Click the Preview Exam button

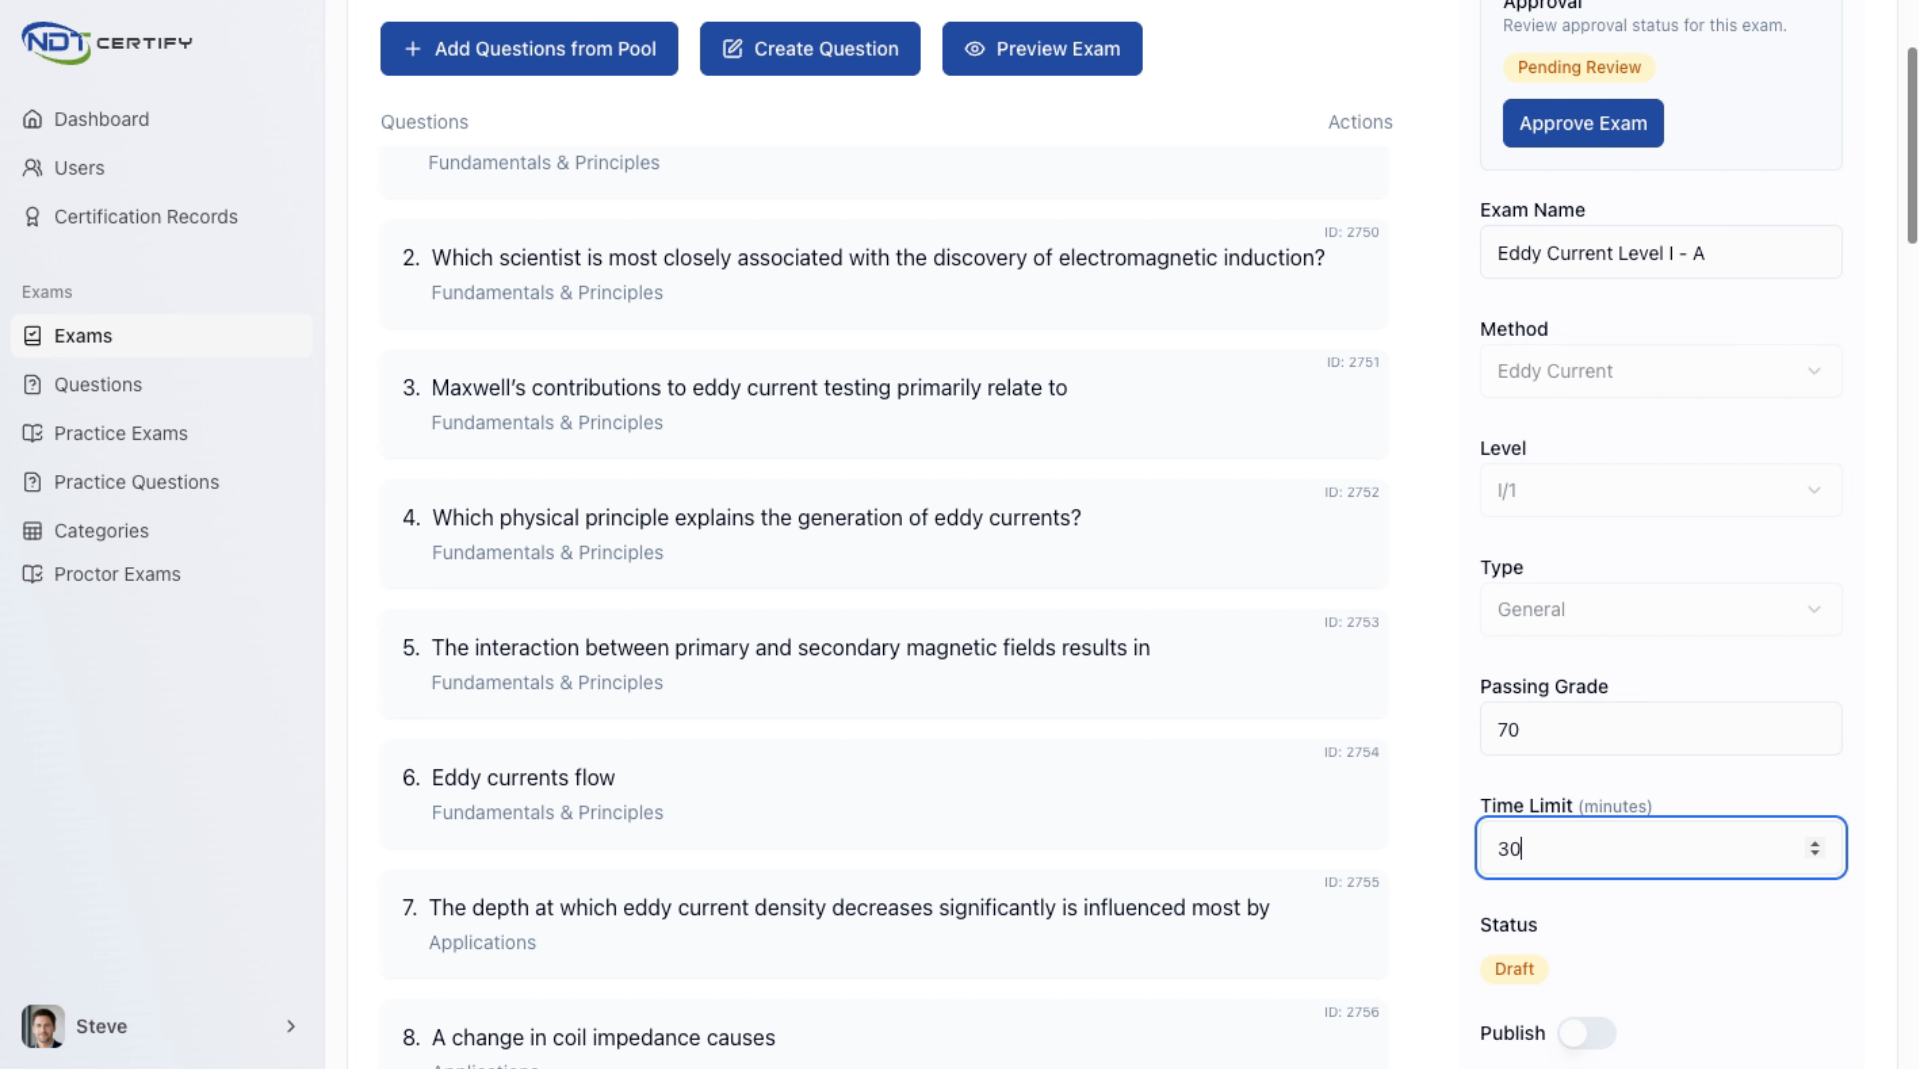1042,49
